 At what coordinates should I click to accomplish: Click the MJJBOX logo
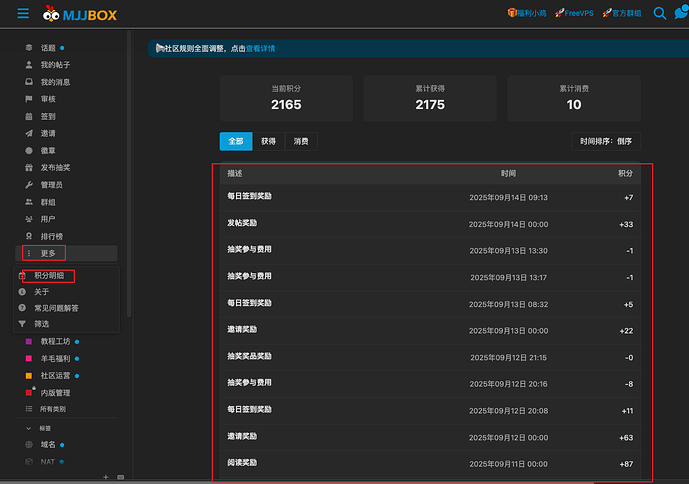(79, 14)
